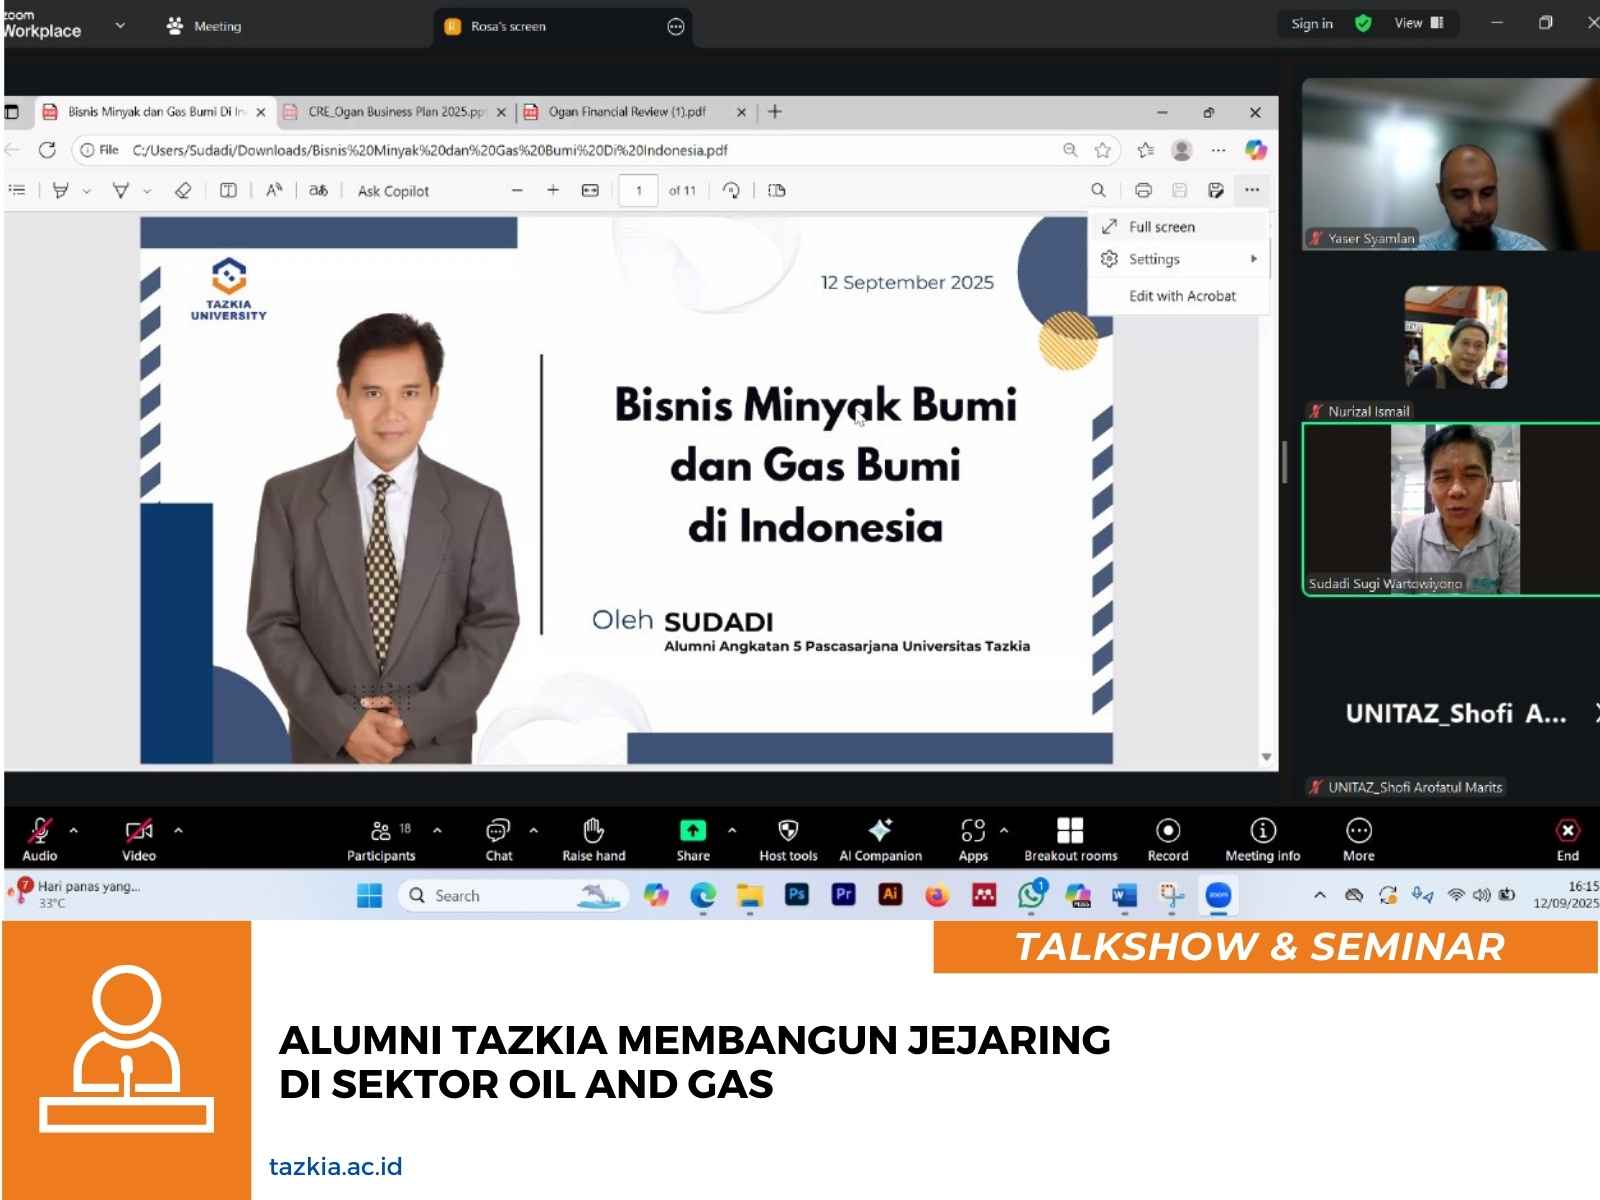Open Breakout rooms
The height and width of the screenshot is (1200, 1600).
point(1070,831)
